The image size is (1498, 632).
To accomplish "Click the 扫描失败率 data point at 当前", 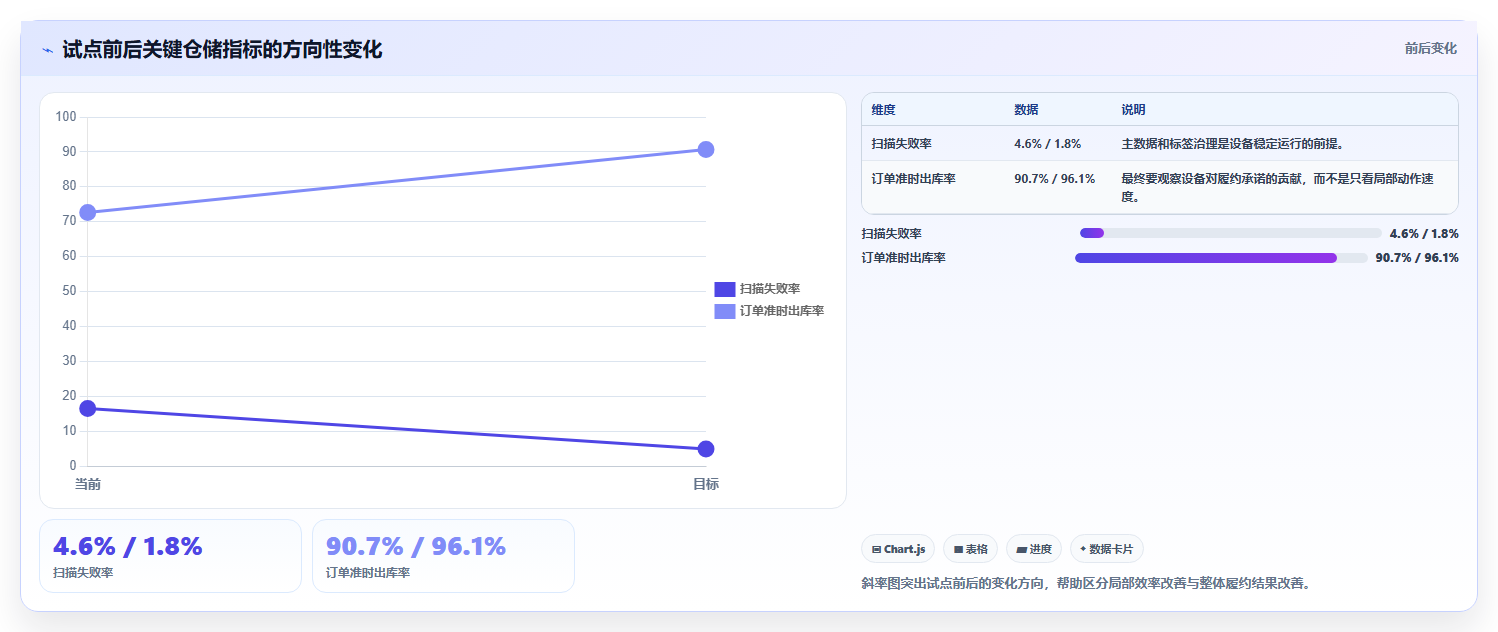I will pos(88,408).
